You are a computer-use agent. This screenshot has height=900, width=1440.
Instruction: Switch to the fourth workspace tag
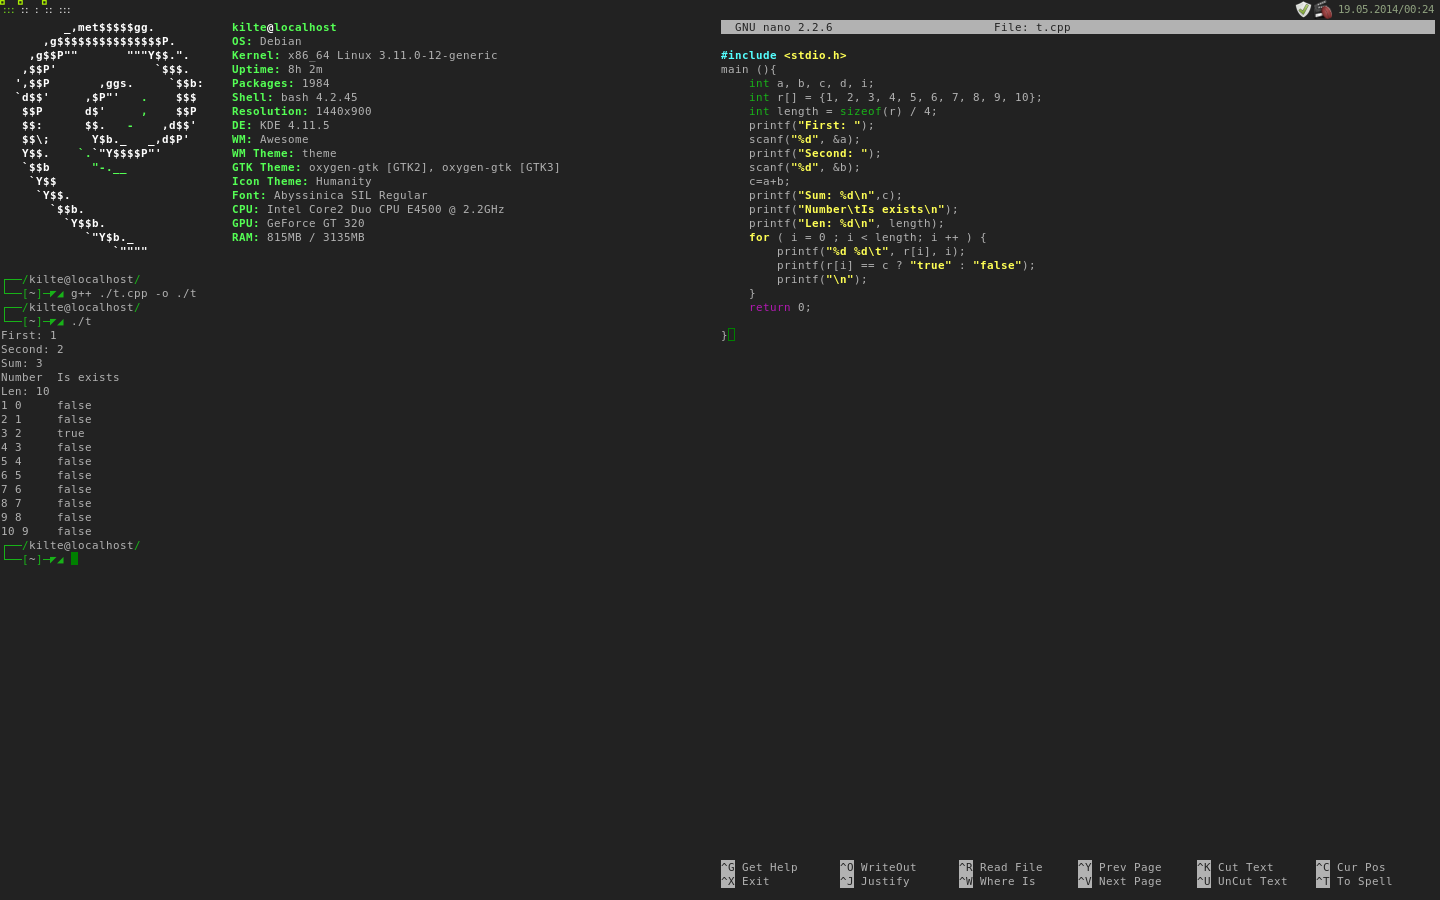click(49, 9)
